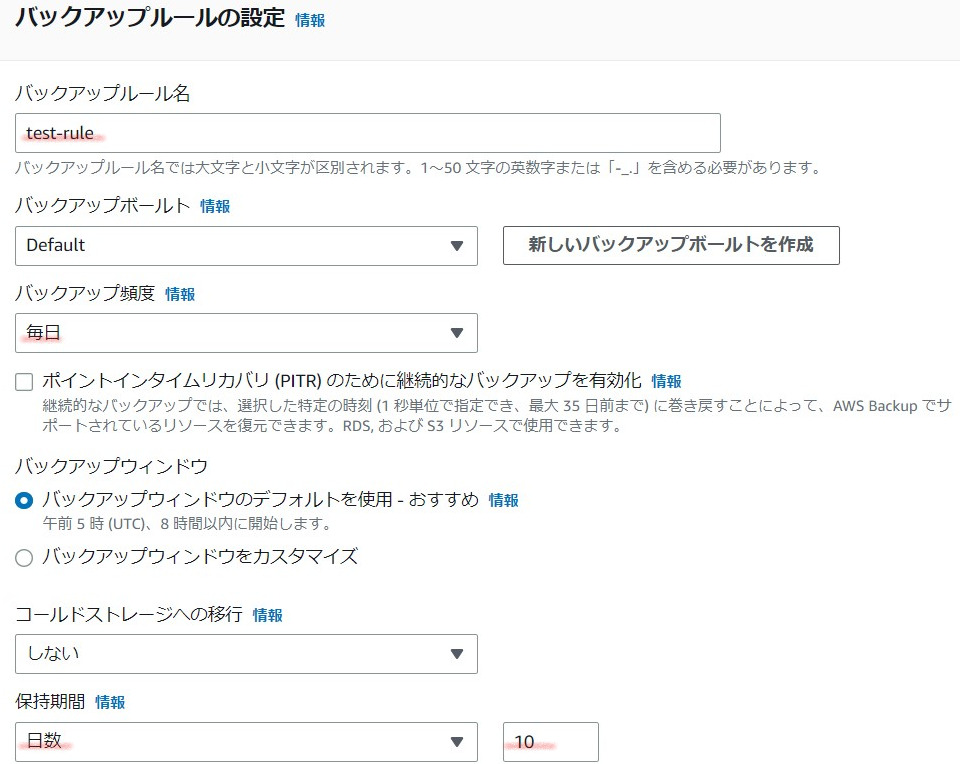Open the Default backup vault dropdown
Screen dimensions: 960x764
click(246, 245)
